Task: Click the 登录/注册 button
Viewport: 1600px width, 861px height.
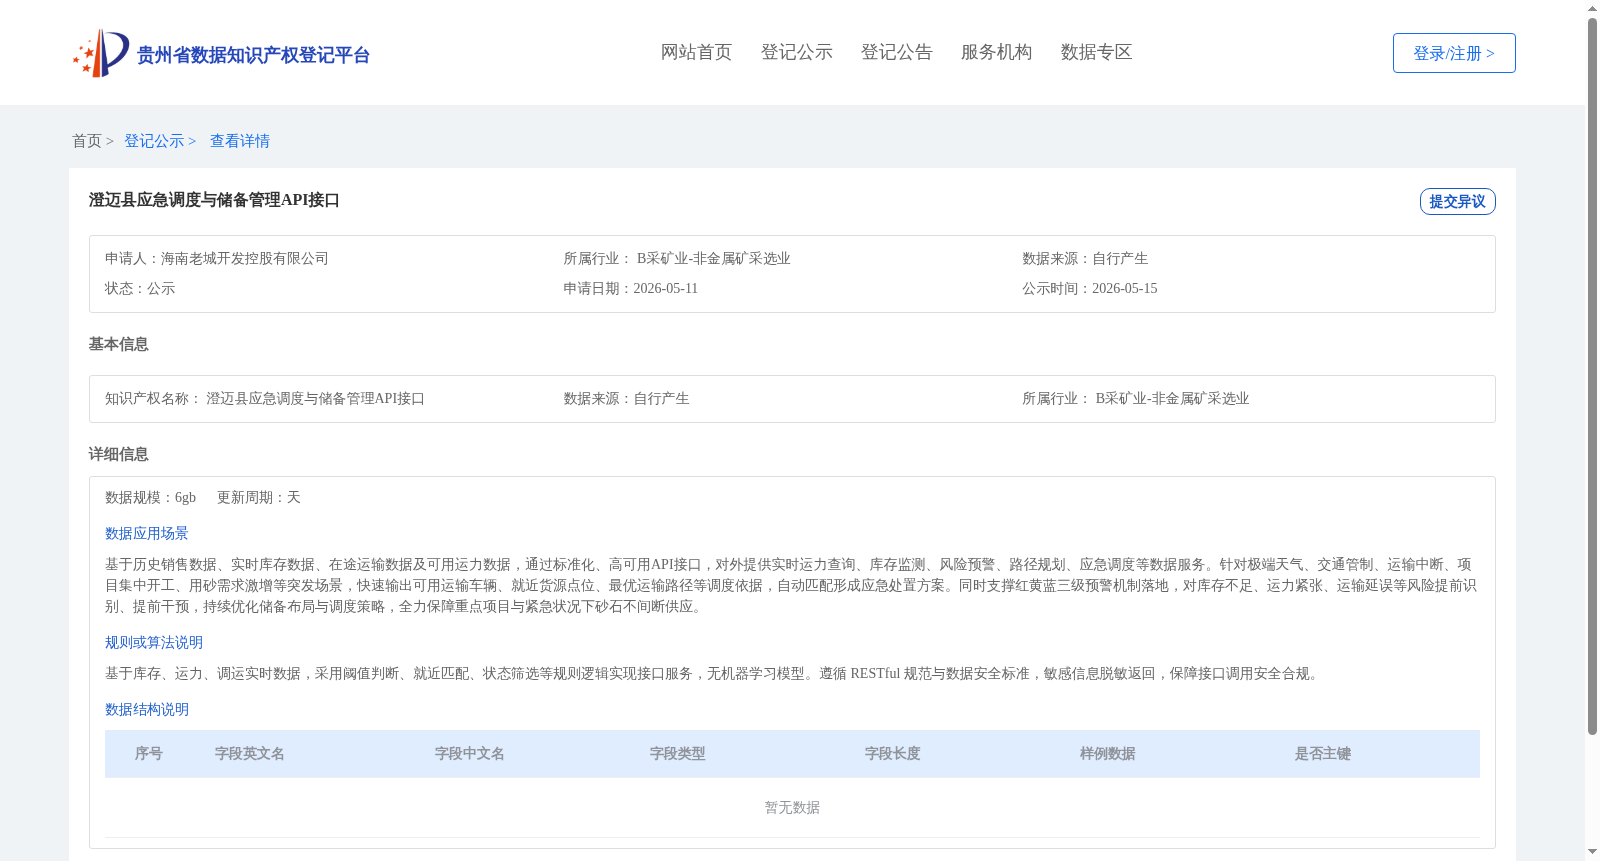Action: [1454, 53]
